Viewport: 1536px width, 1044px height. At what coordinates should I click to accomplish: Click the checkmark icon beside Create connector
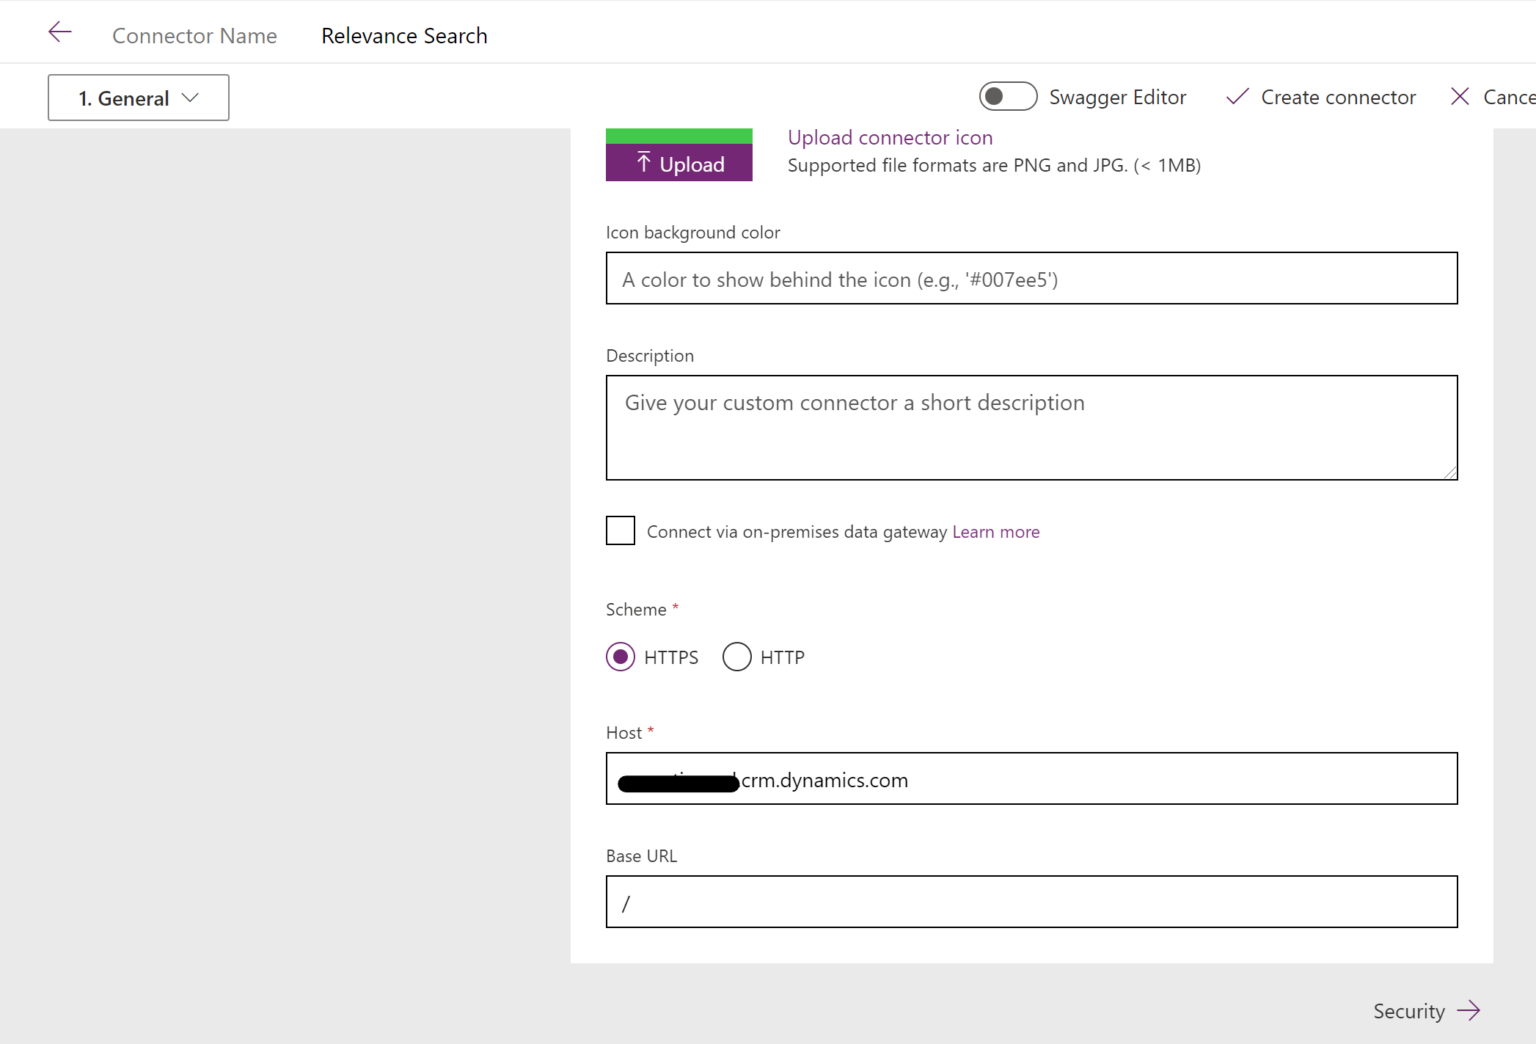point(1237,97)
